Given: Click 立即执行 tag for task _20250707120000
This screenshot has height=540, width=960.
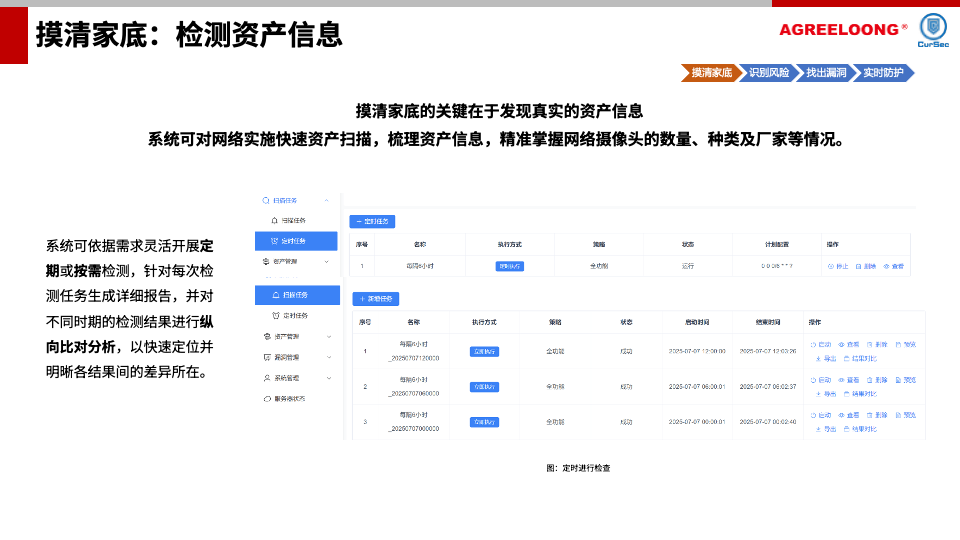Looking at the screenshot, I should 484,351.
